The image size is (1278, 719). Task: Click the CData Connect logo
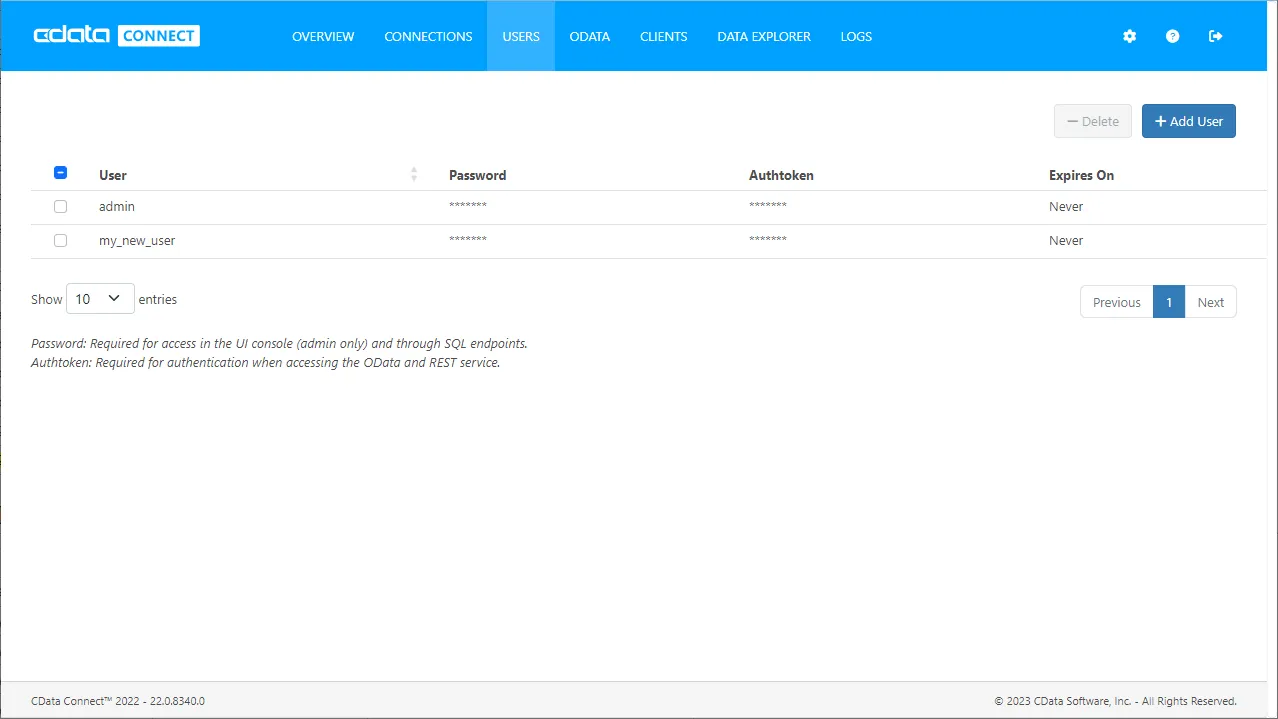[x=115, y=34]
